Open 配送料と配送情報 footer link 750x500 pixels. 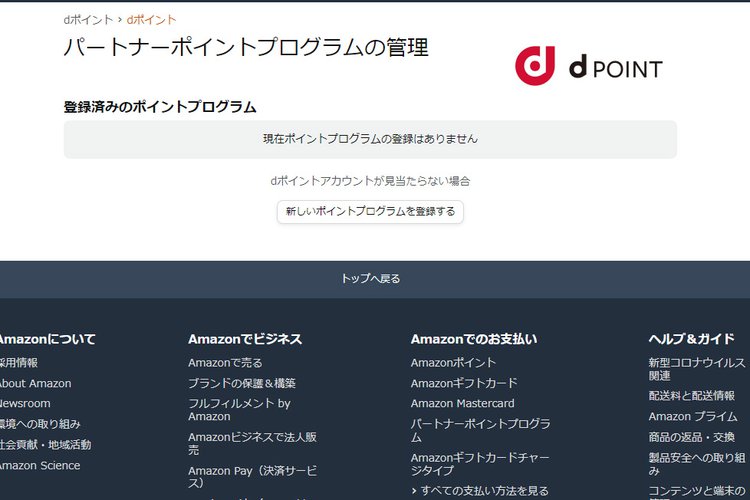[x=691, y=396]
